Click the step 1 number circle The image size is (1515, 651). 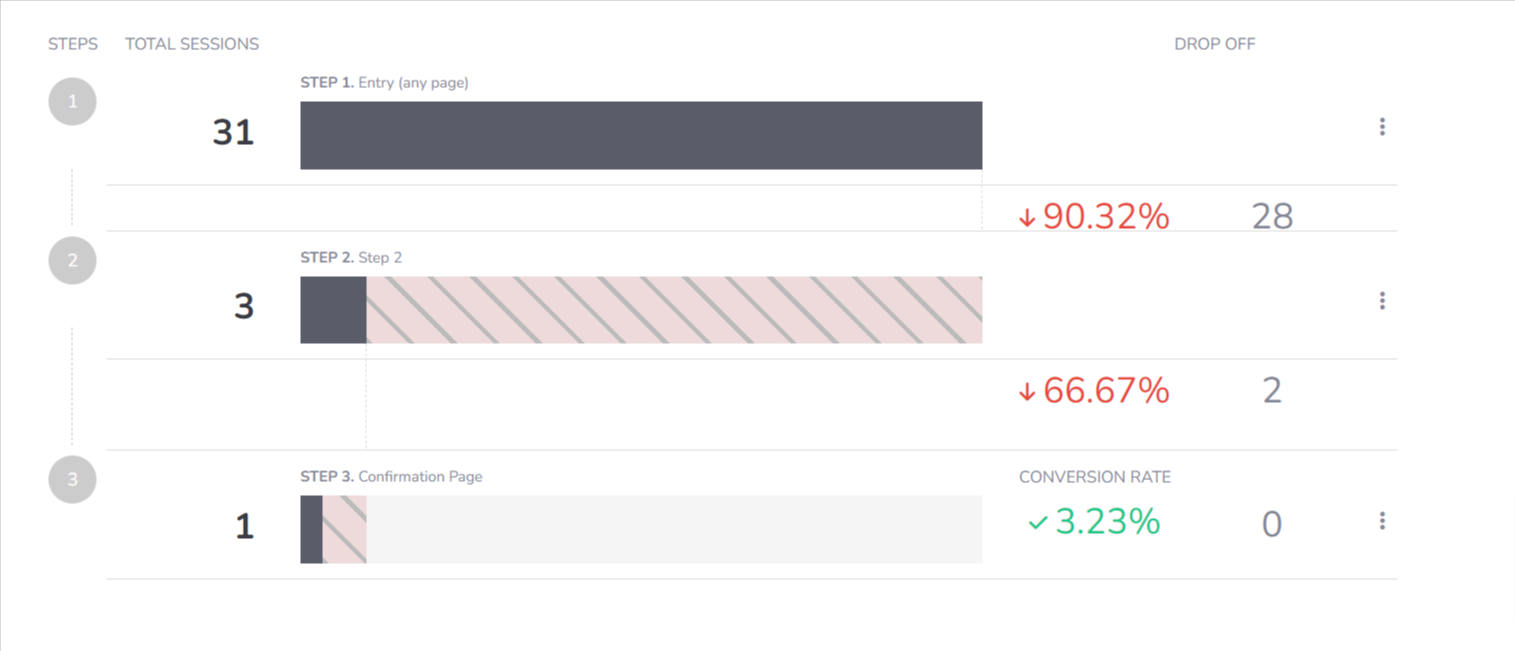tap(72, 101)
